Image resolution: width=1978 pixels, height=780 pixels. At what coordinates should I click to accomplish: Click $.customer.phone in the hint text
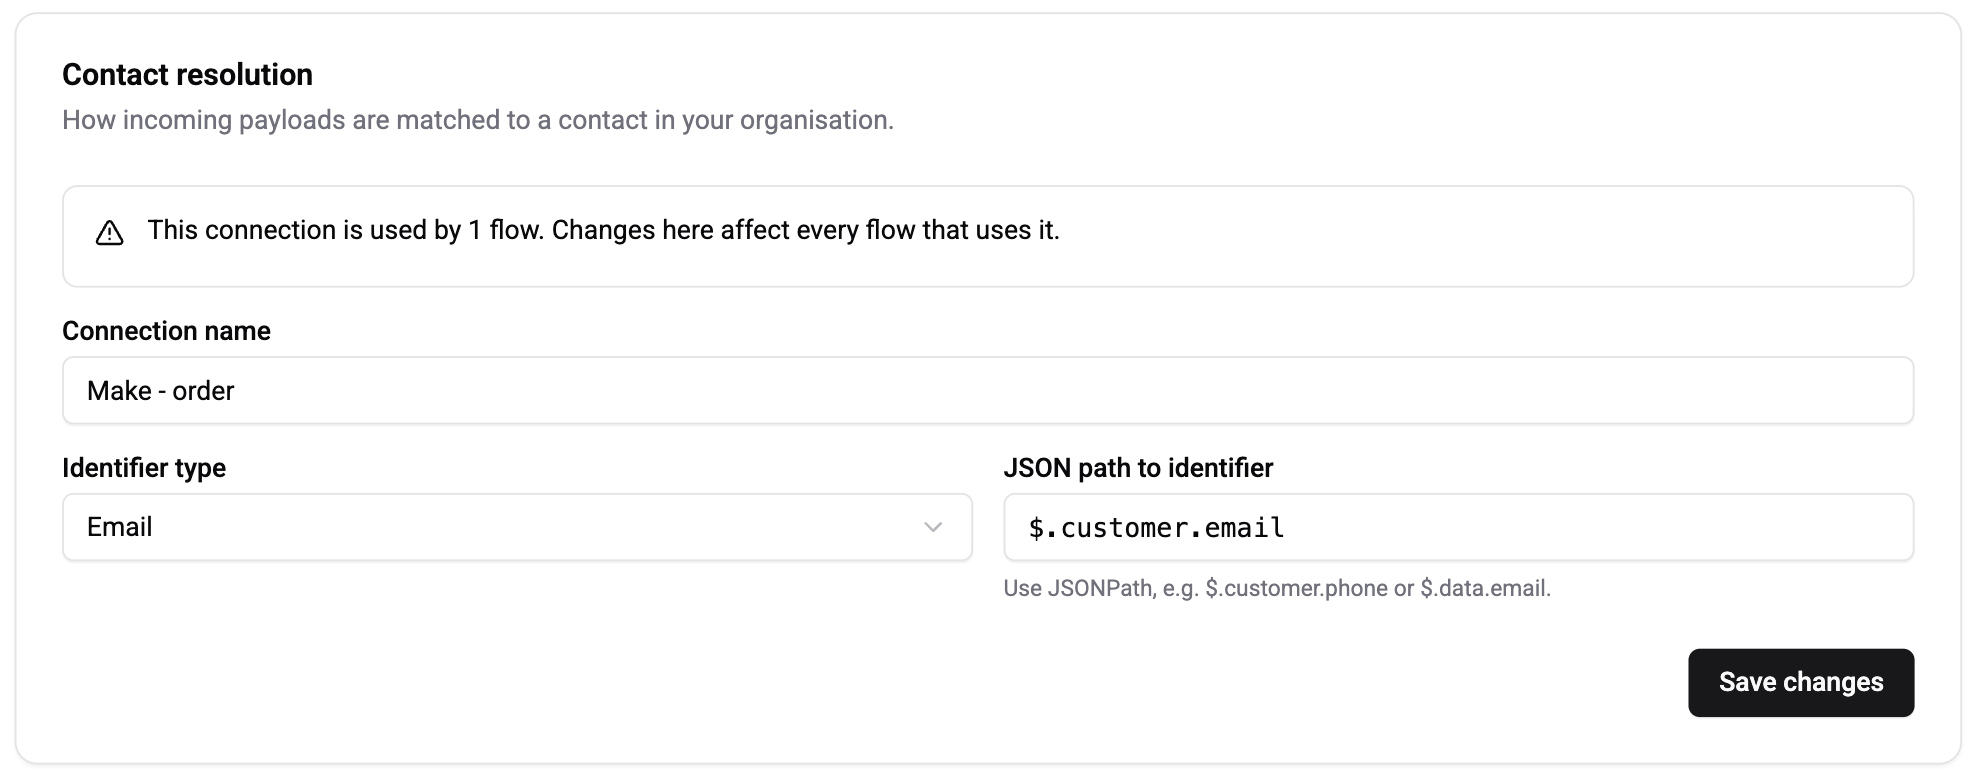[1294, 588]
